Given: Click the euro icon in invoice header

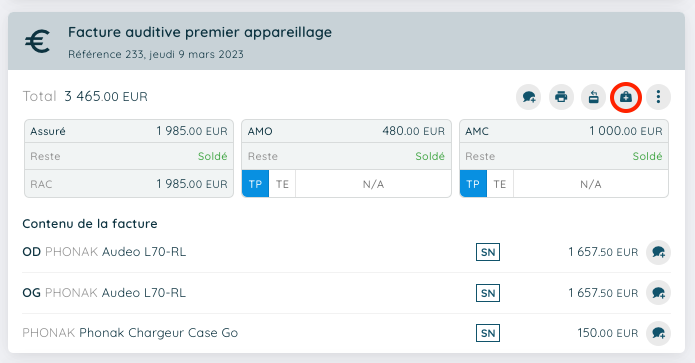Looking at the screenshot, I should [38, 42].
